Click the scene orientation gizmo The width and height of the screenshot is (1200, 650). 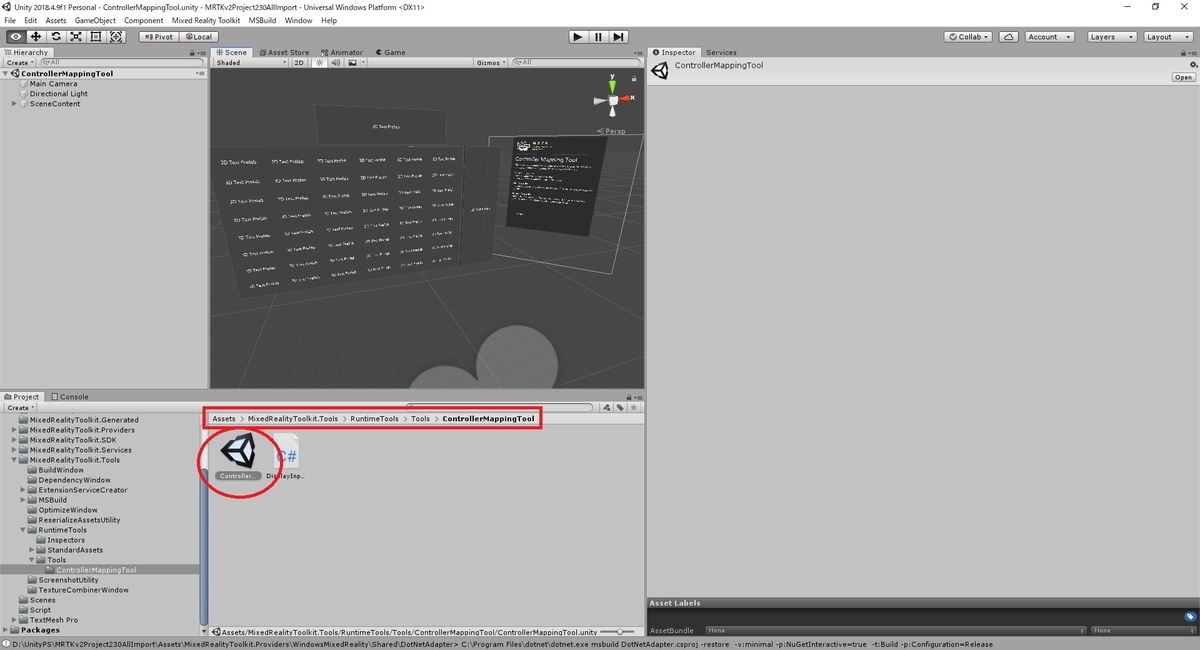click(613, 100)
